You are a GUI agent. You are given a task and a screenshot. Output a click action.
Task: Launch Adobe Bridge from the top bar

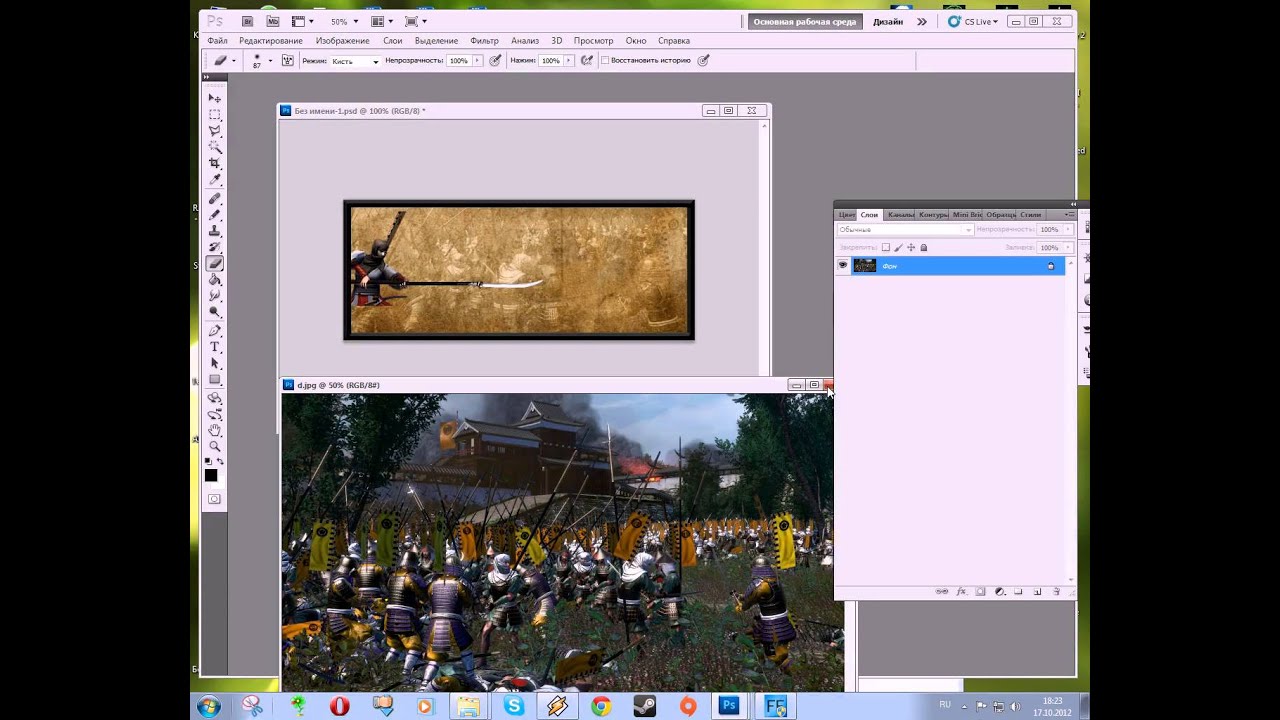point(248,21)
